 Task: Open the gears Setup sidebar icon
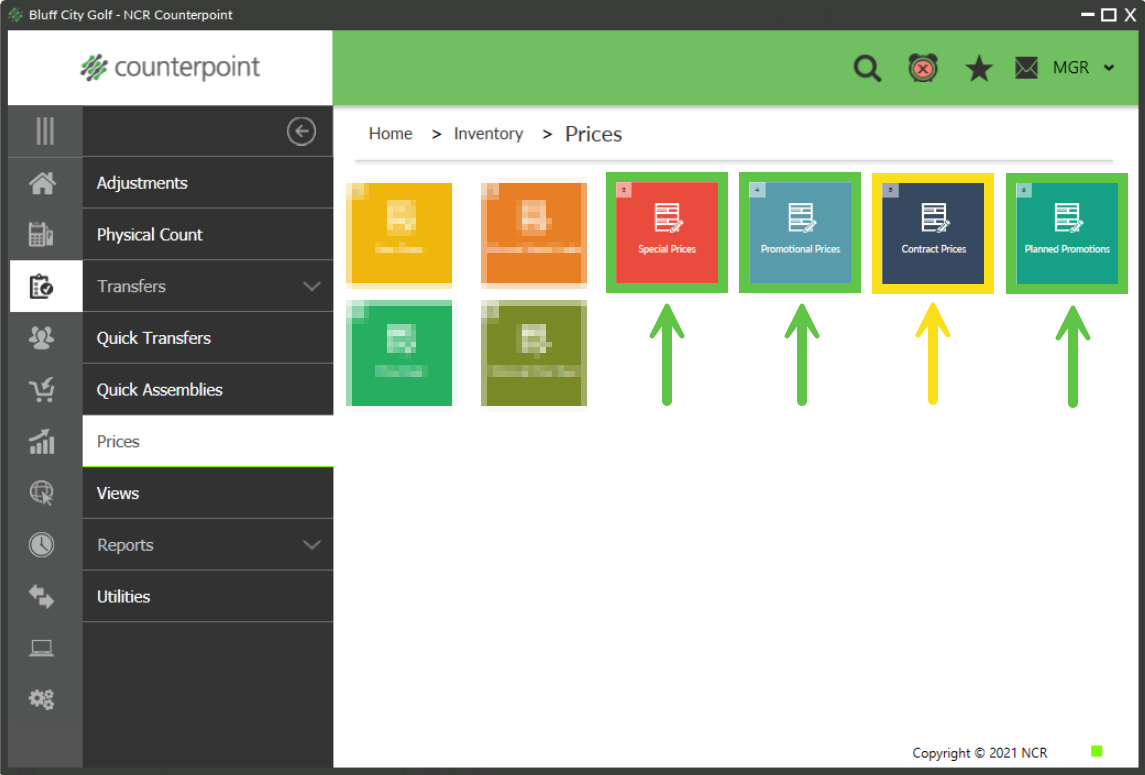(x=42, y=700)
